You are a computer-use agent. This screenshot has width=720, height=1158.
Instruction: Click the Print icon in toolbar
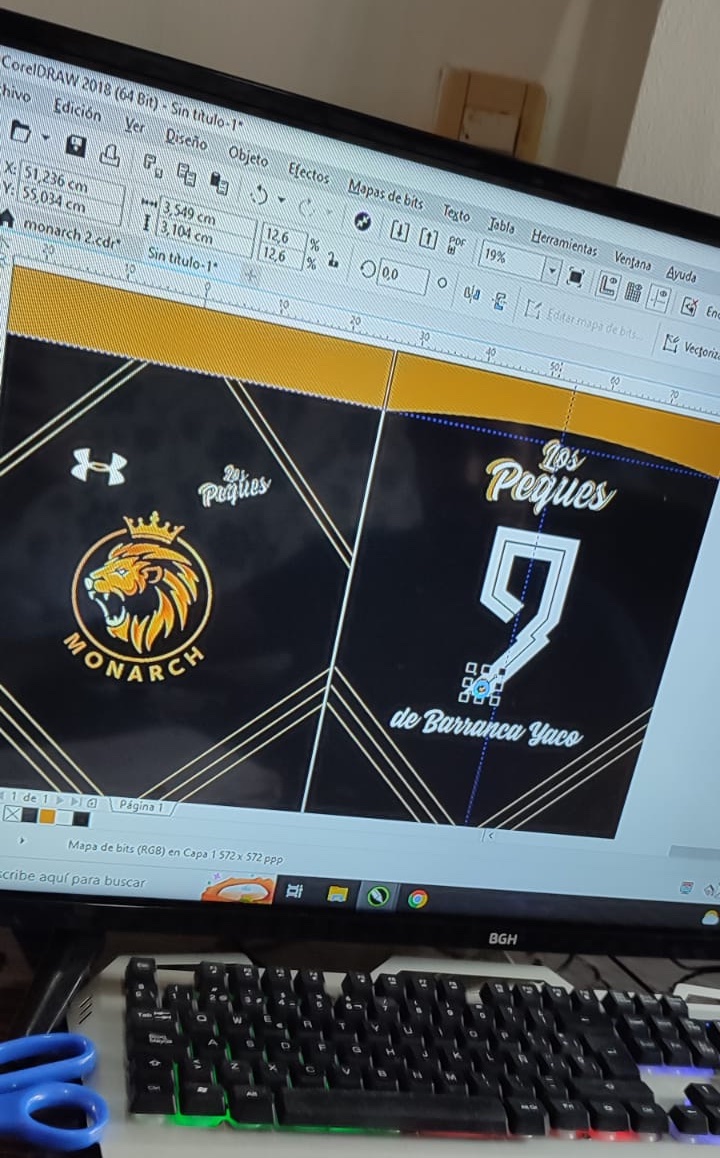pos(109,153)
